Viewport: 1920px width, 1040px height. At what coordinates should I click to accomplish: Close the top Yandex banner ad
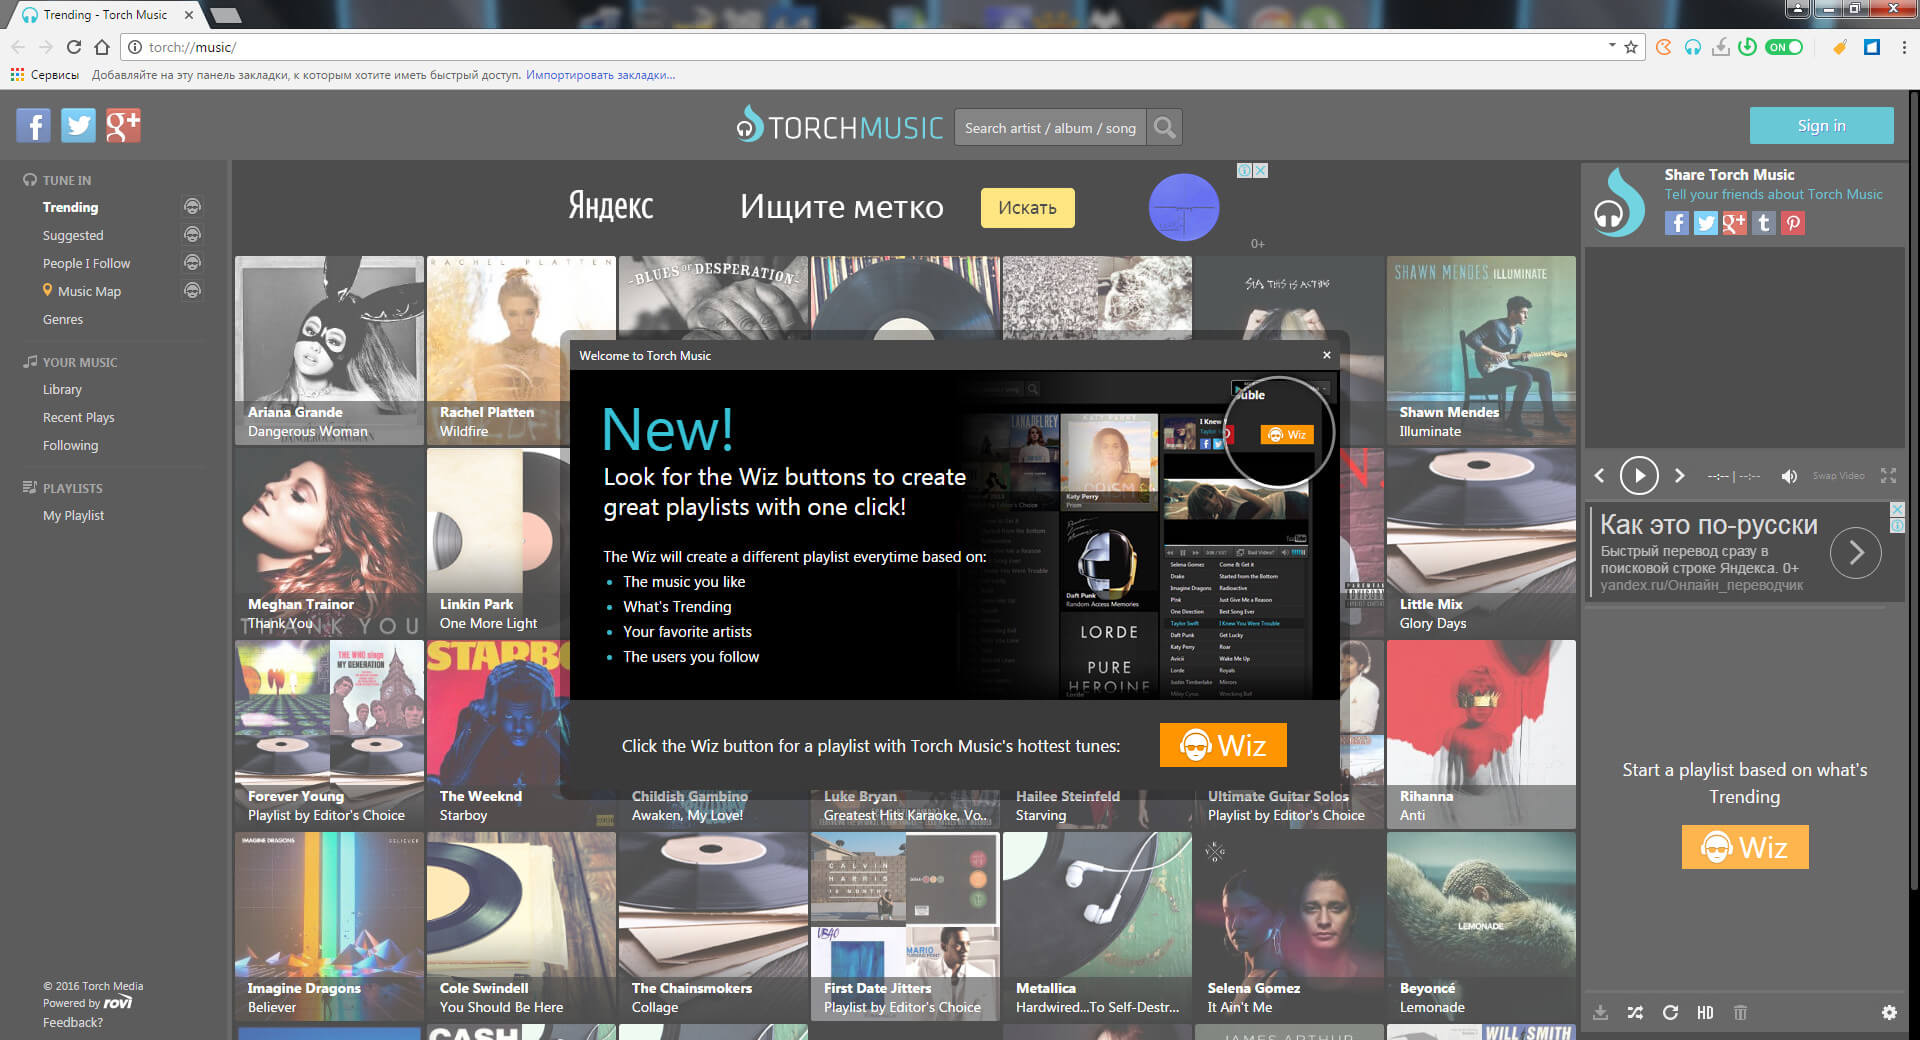point(1261,171)
